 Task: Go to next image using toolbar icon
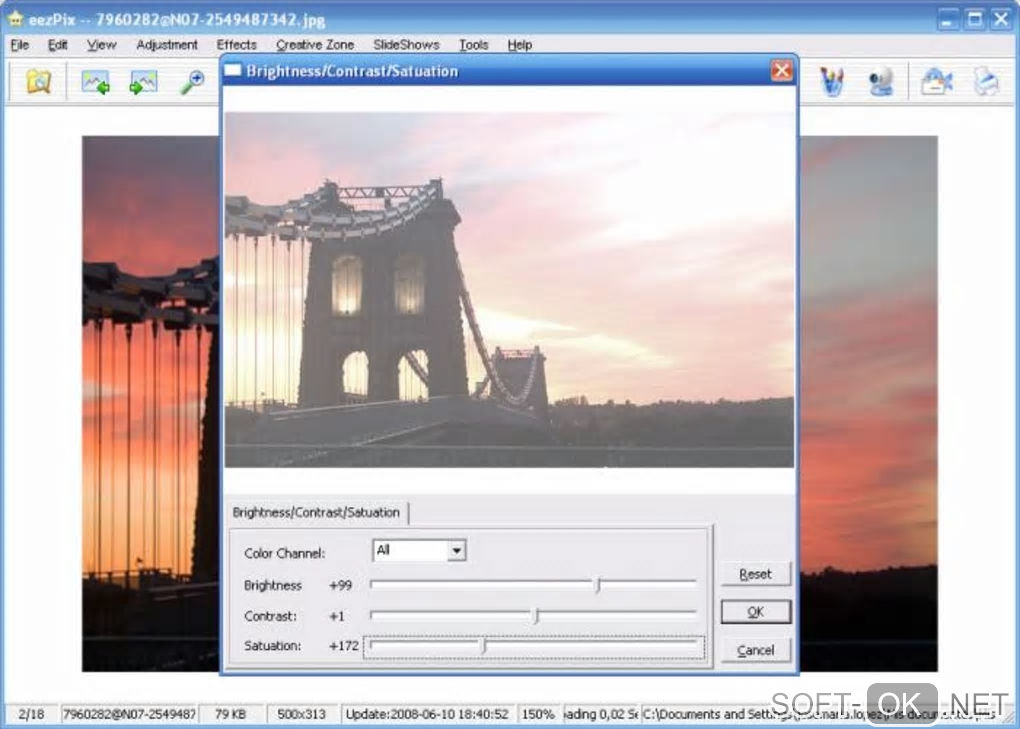(x=143, y=82)
